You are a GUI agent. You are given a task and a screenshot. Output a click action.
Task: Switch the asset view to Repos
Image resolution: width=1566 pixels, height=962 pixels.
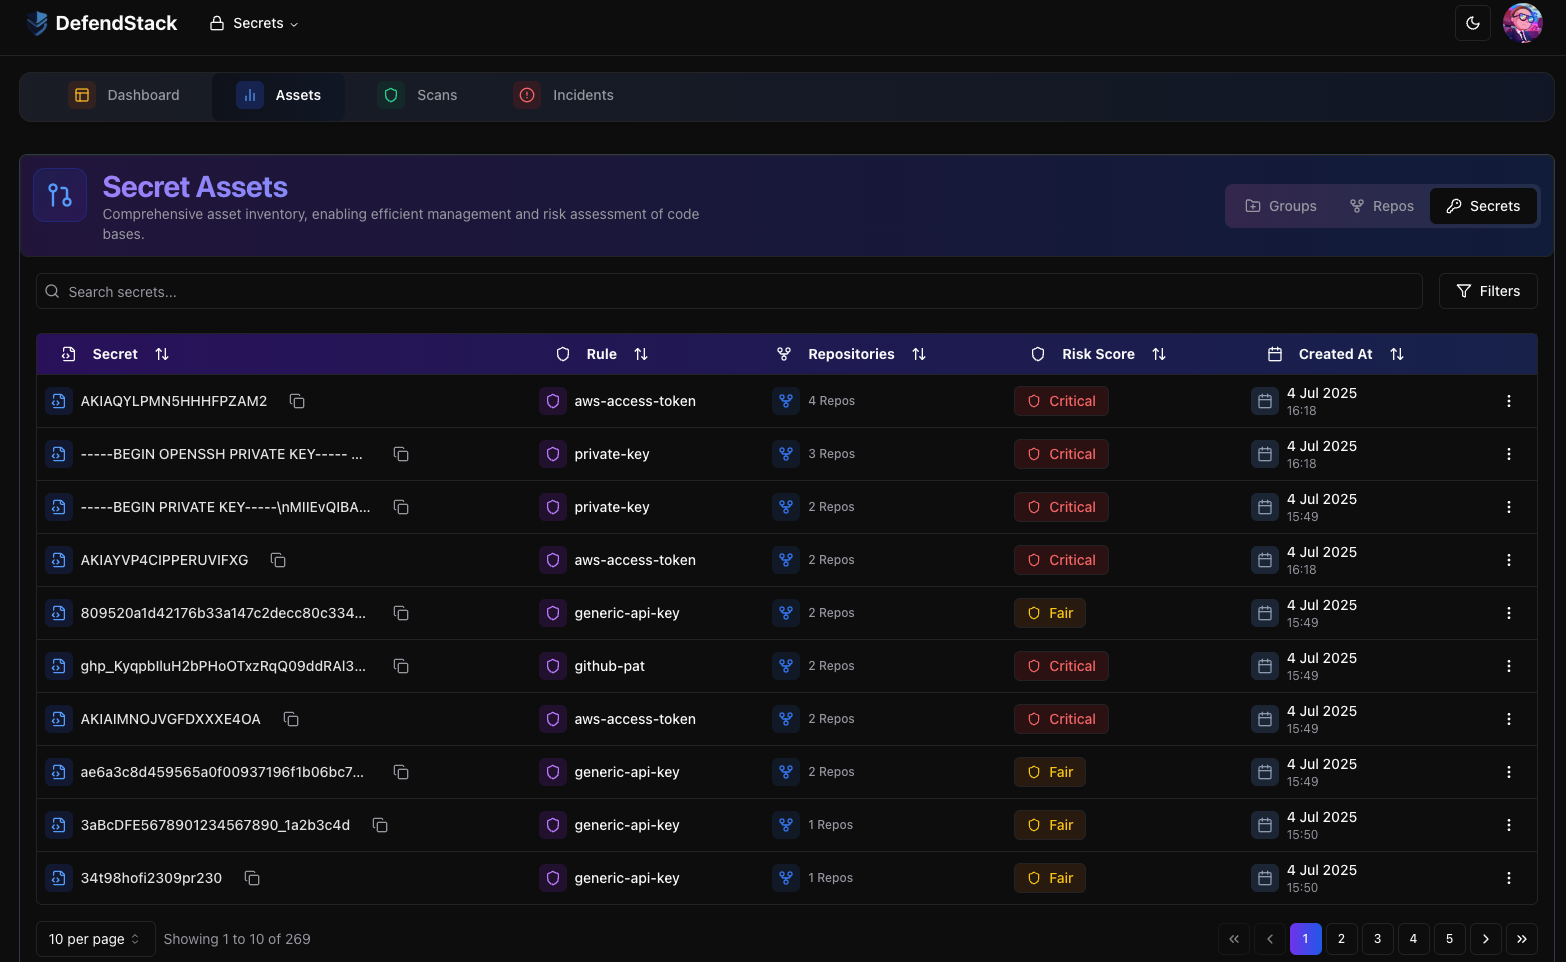(1381, 206)
